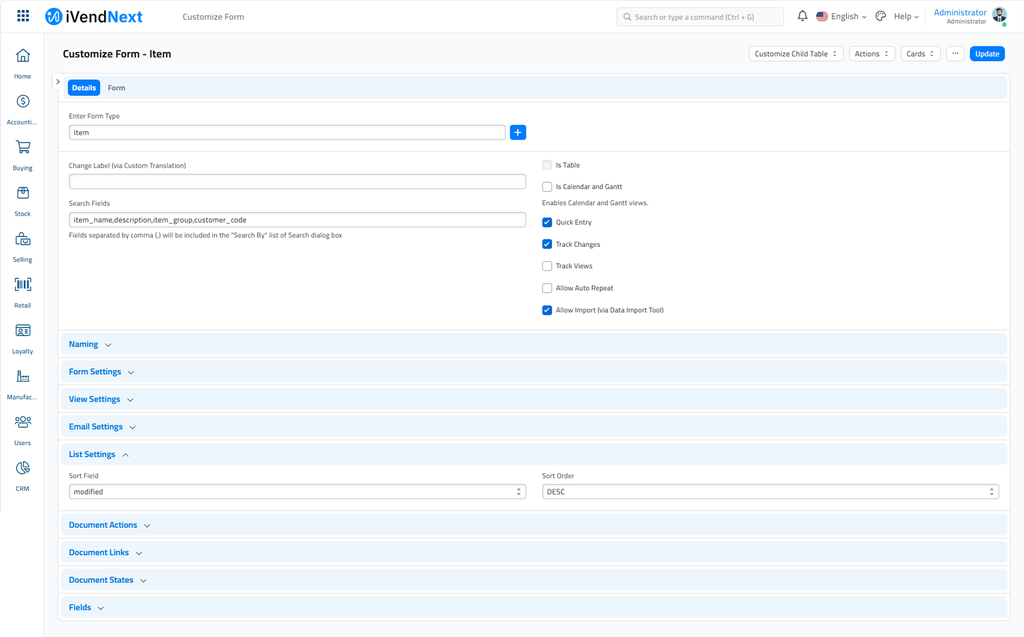Image resolution: width=1024 pixels, height=637 pixels.
Task: Uncheck the Quick Entry option
Action: (546, 222)
